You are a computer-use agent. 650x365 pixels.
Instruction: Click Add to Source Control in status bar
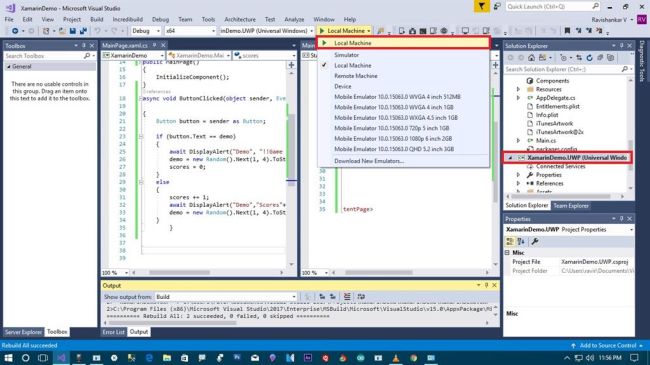click(608, 346)
